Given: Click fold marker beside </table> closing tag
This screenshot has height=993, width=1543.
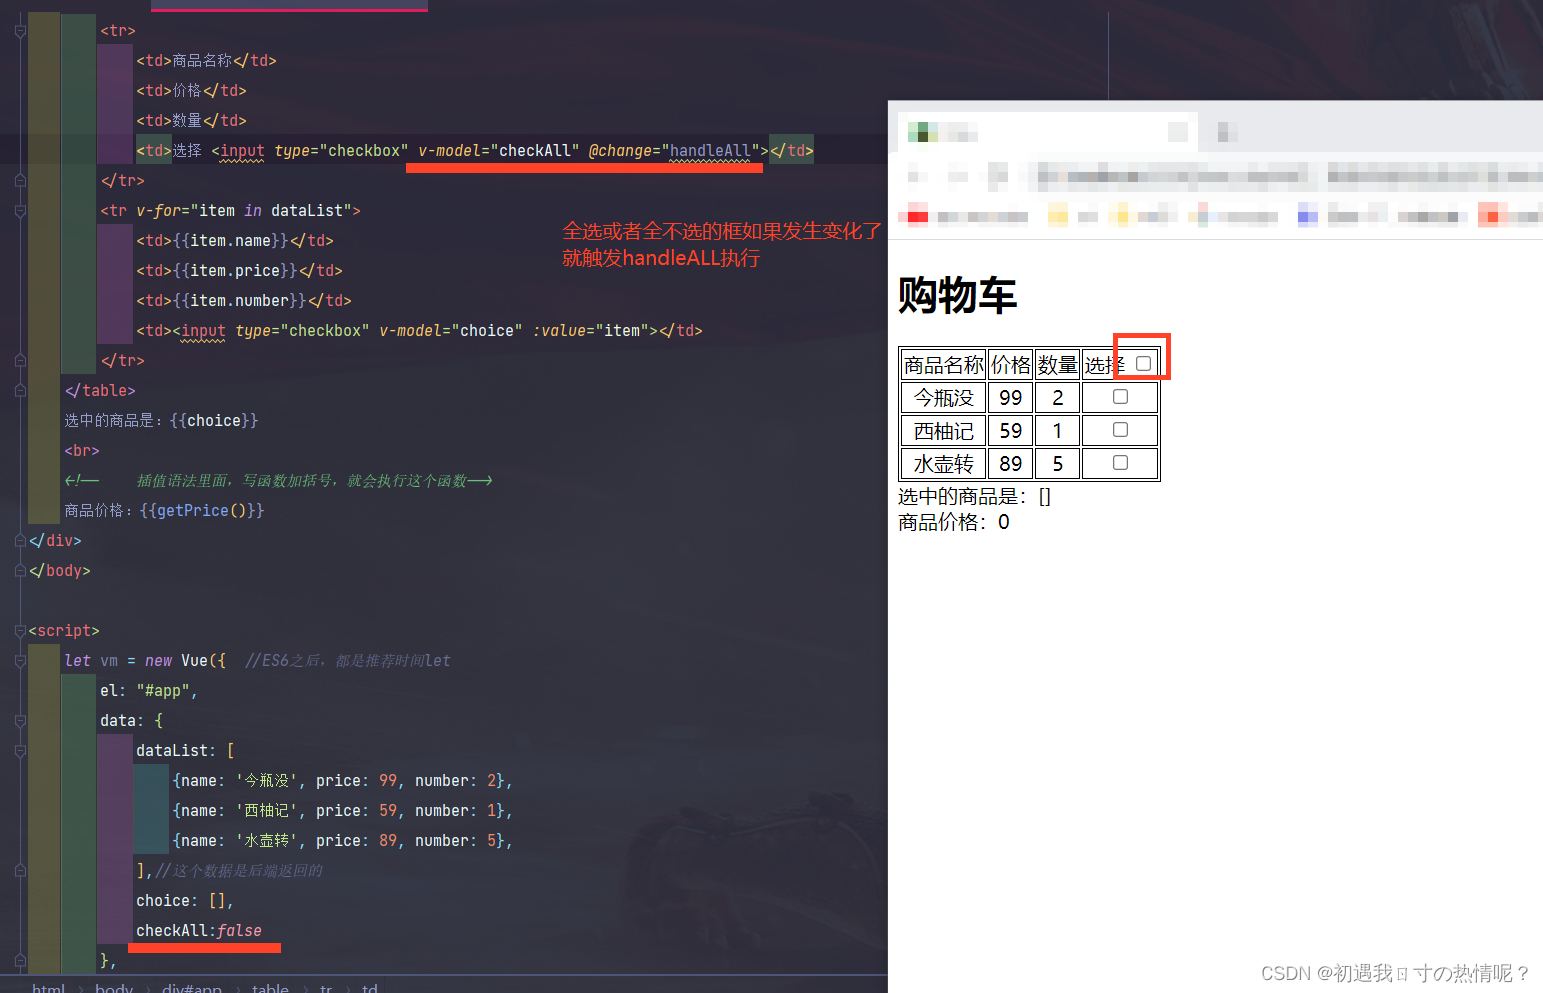Looking at the screenshot, I should click(x=20, y=391).
